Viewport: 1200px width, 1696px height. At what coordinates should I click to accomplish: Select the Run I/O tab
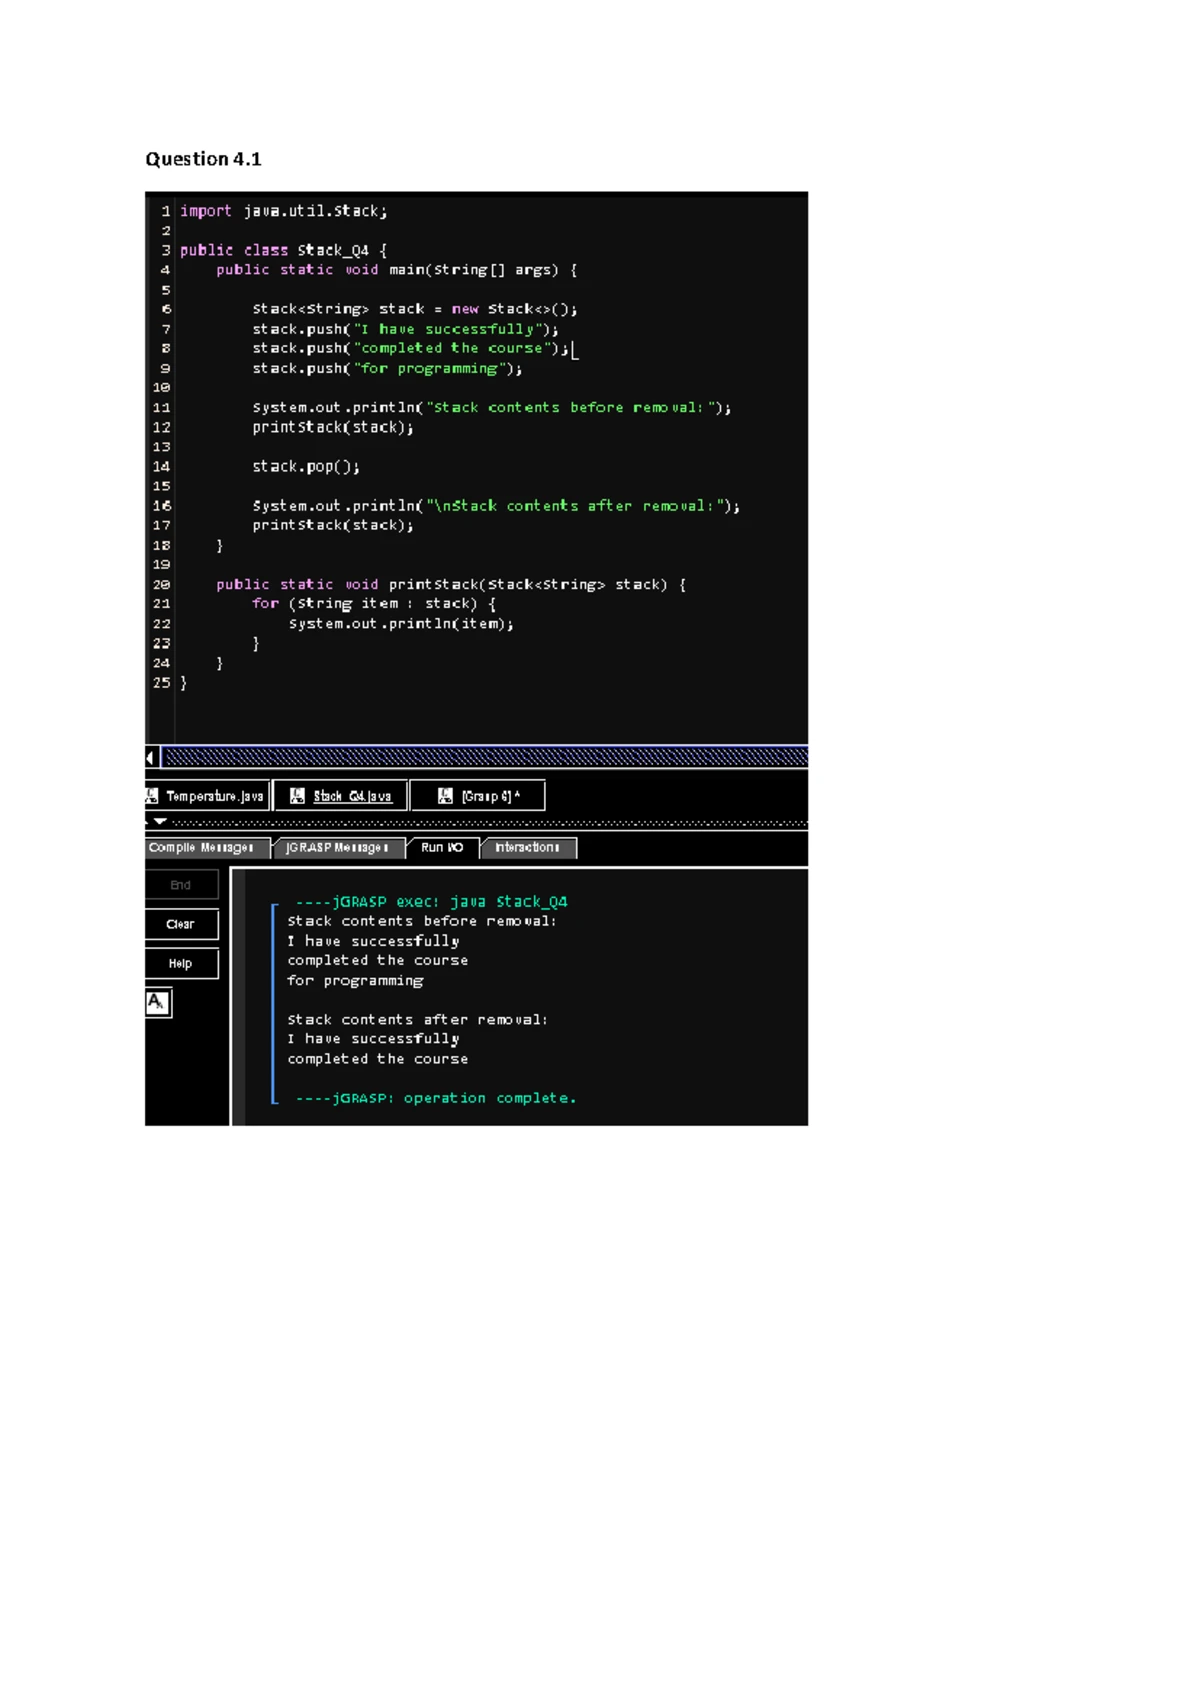442,848
